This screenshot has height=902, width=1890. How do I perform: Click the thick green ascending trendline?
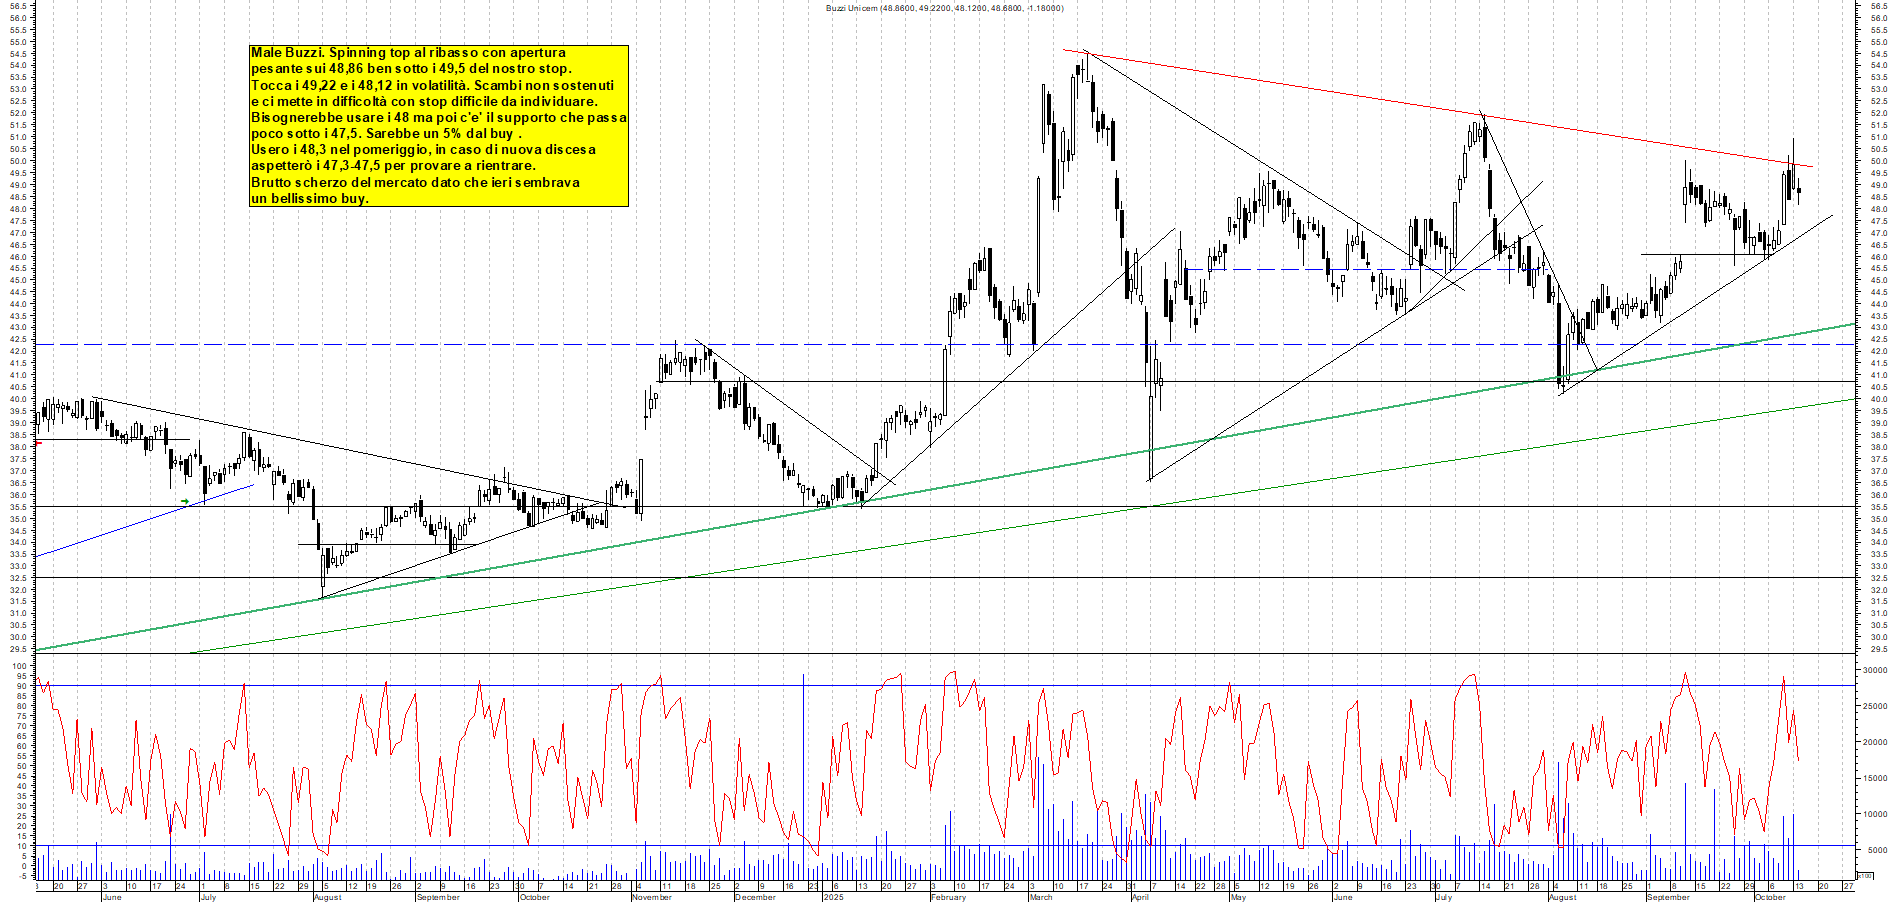coord(1000,478)
